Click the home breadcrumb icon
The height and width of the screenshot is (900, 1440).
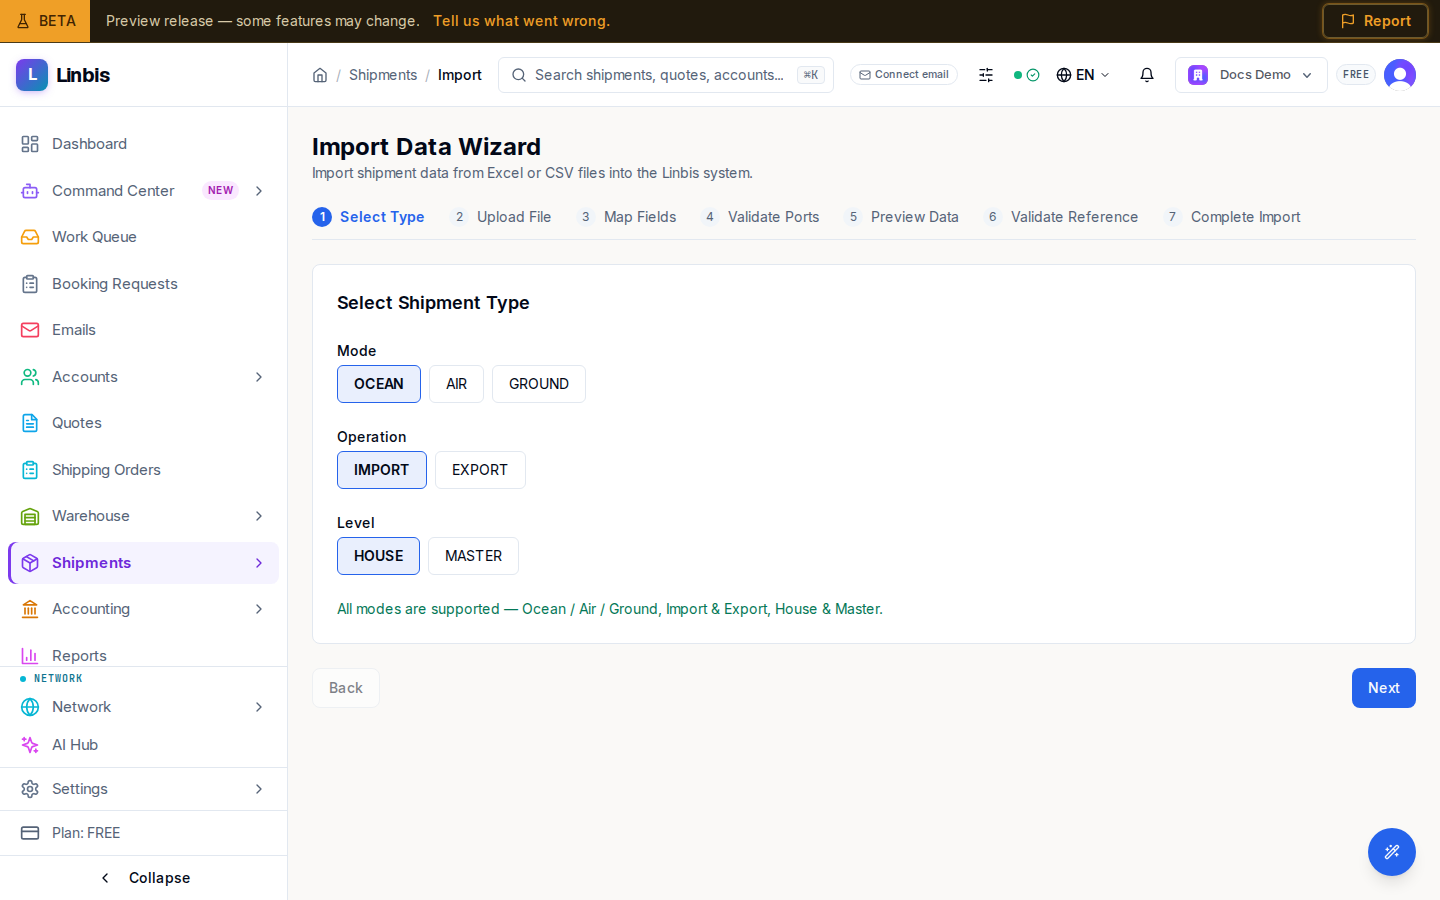[320, 75]
